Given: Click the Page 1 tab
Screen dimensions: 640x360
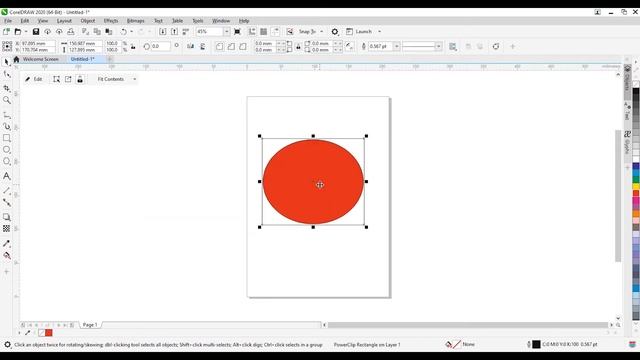Looking at the screenshot, I should tap(90, 325).
